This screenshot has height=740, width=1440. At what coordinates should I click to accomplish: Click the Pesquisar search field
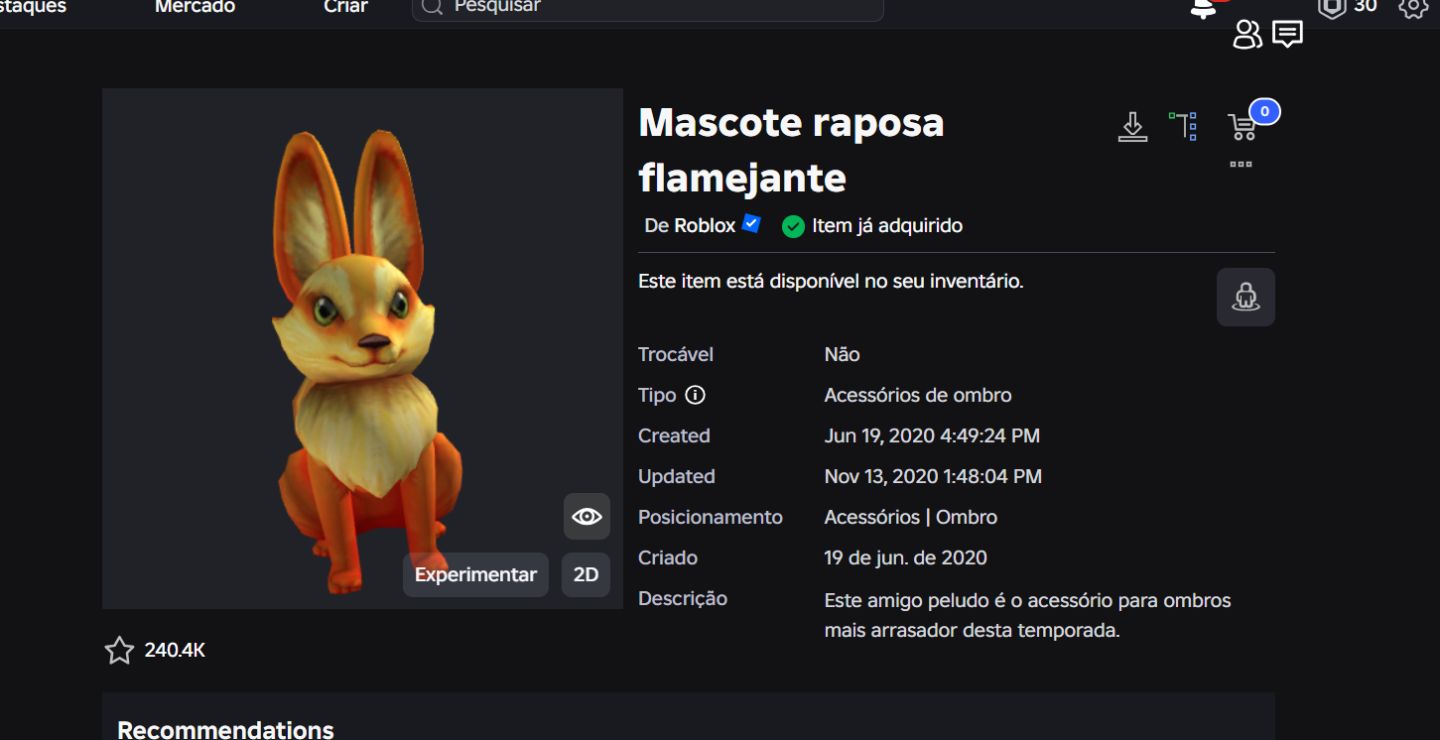click(x=648, y=9)
